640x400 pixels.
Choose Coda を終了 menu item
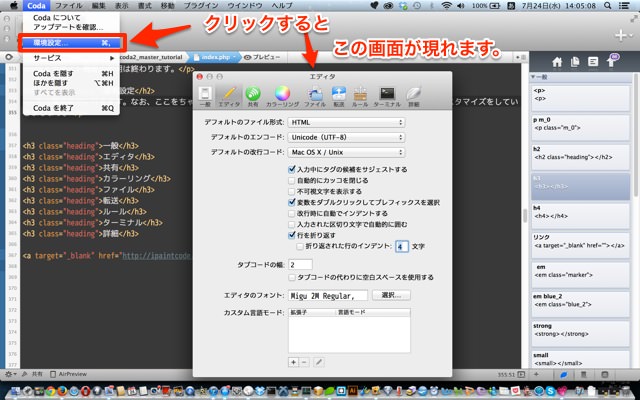(x=72, y=108)
